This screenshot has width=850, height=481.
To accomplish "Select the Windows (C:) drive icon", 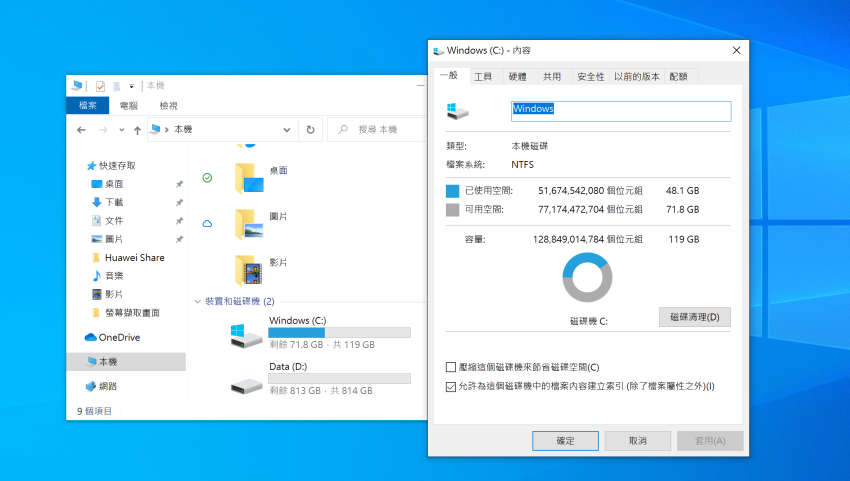I will click(x=246, y=336).
